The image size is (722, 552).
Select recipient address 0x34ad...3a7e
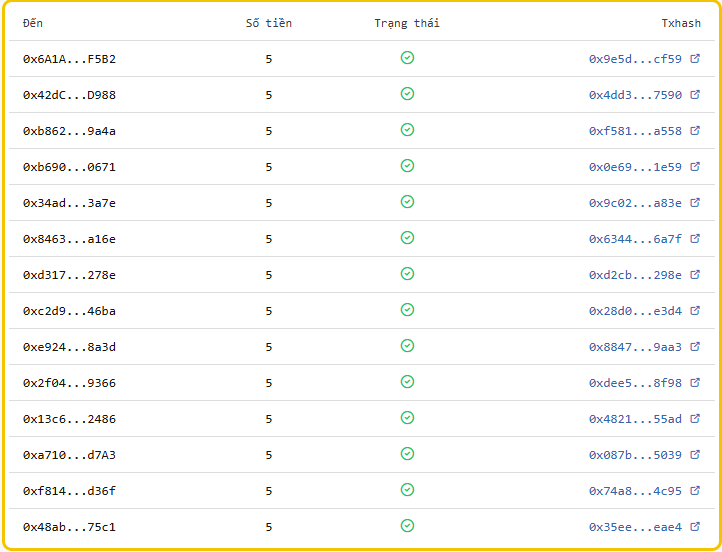(69, 203)
